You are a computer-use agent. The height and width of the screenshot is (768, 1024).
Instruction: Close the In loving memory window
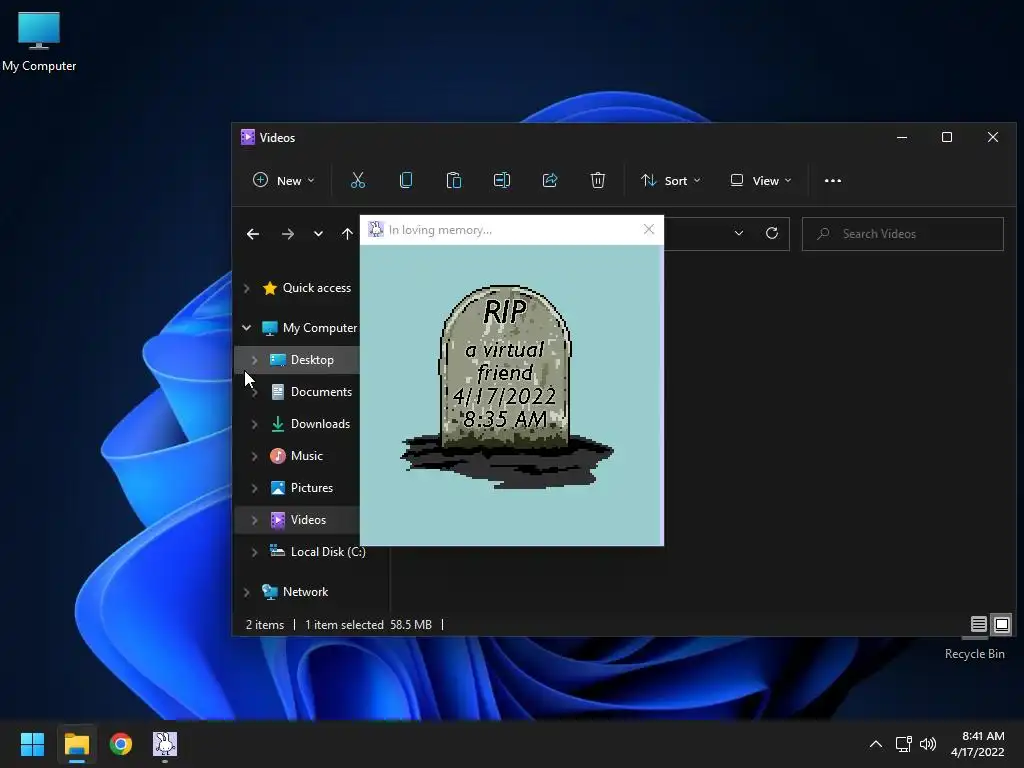click(x=648, y=229)
